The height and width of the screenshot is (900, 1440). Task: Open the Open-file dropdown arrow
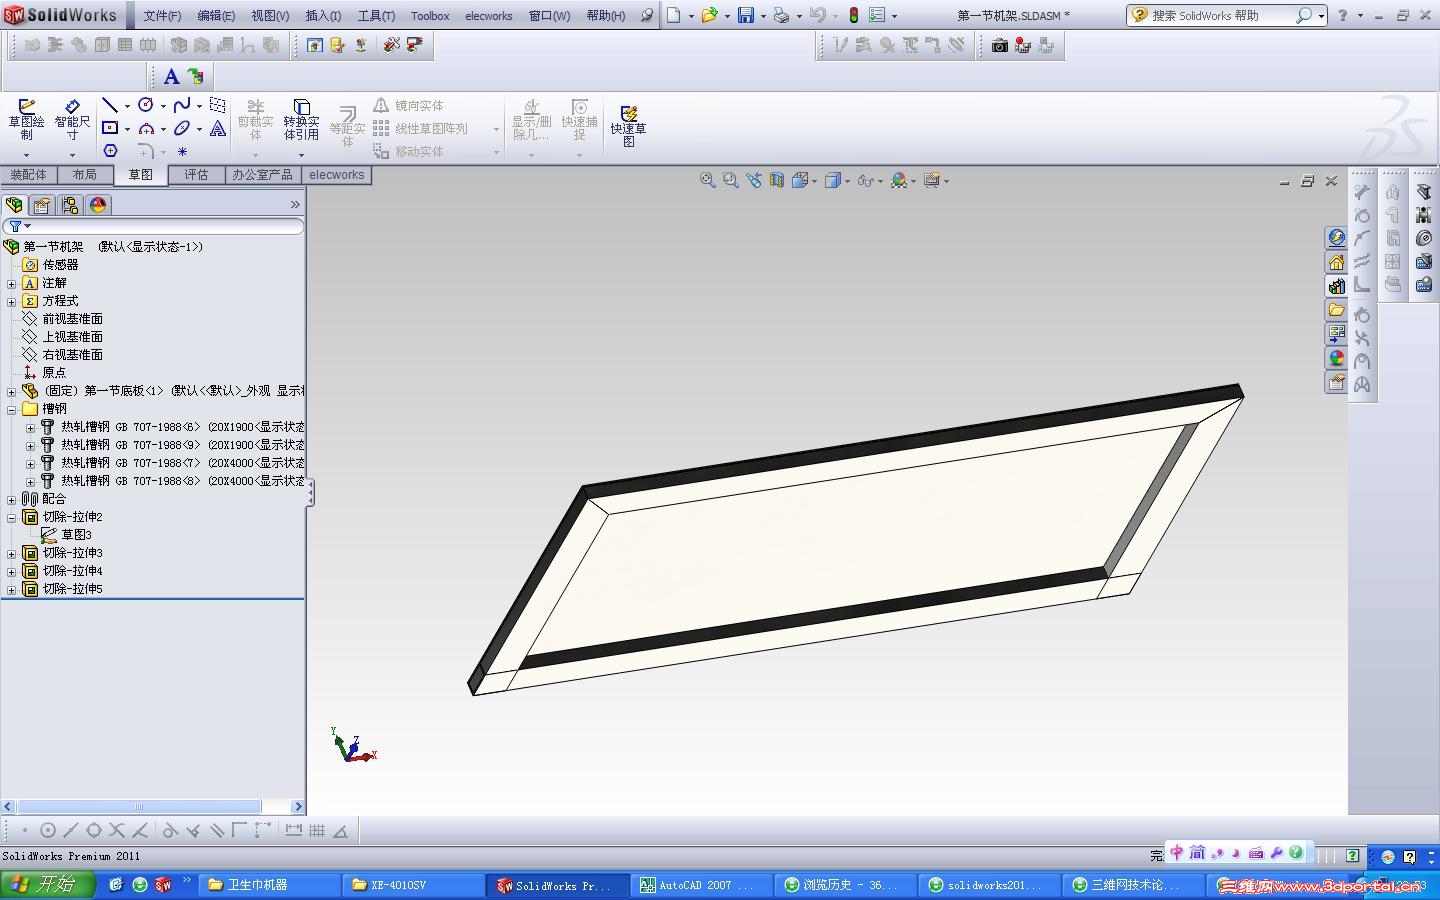pos(727,16)
